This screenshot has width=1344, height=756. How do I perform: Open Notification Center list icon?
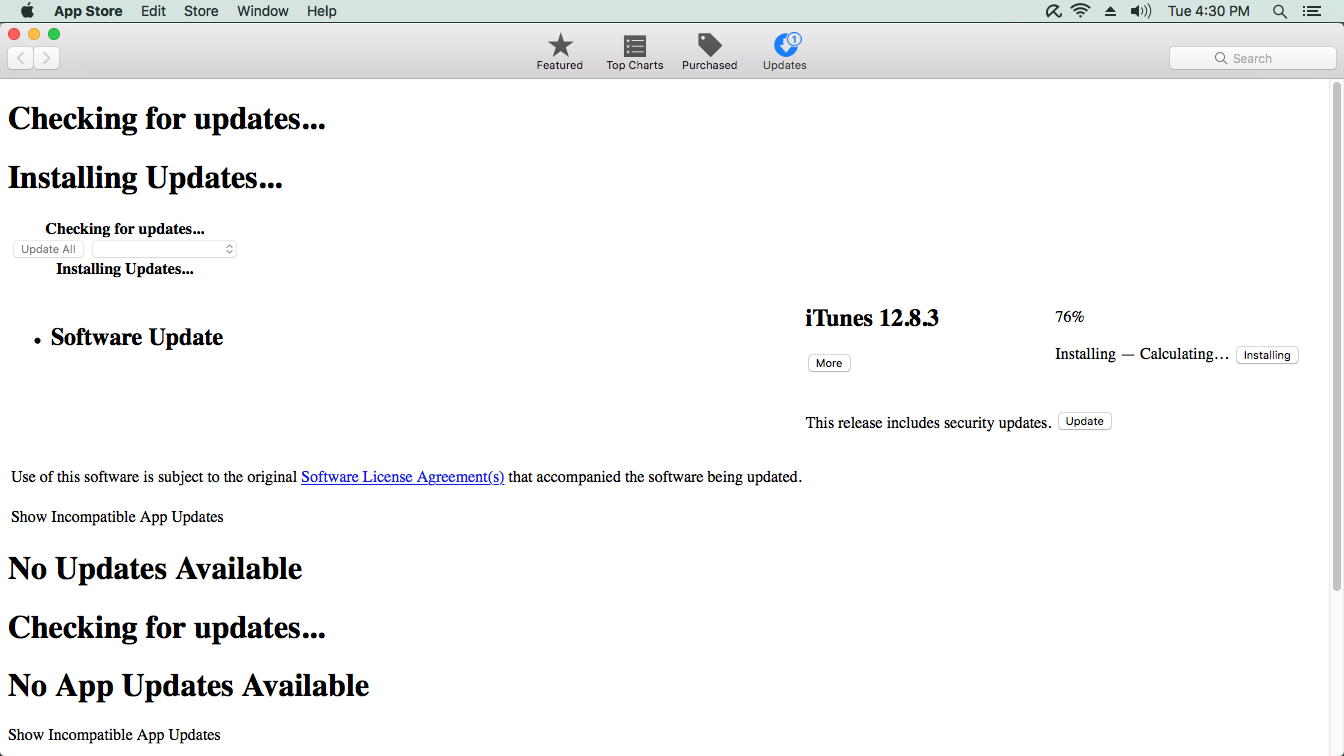coord(1312,11)
